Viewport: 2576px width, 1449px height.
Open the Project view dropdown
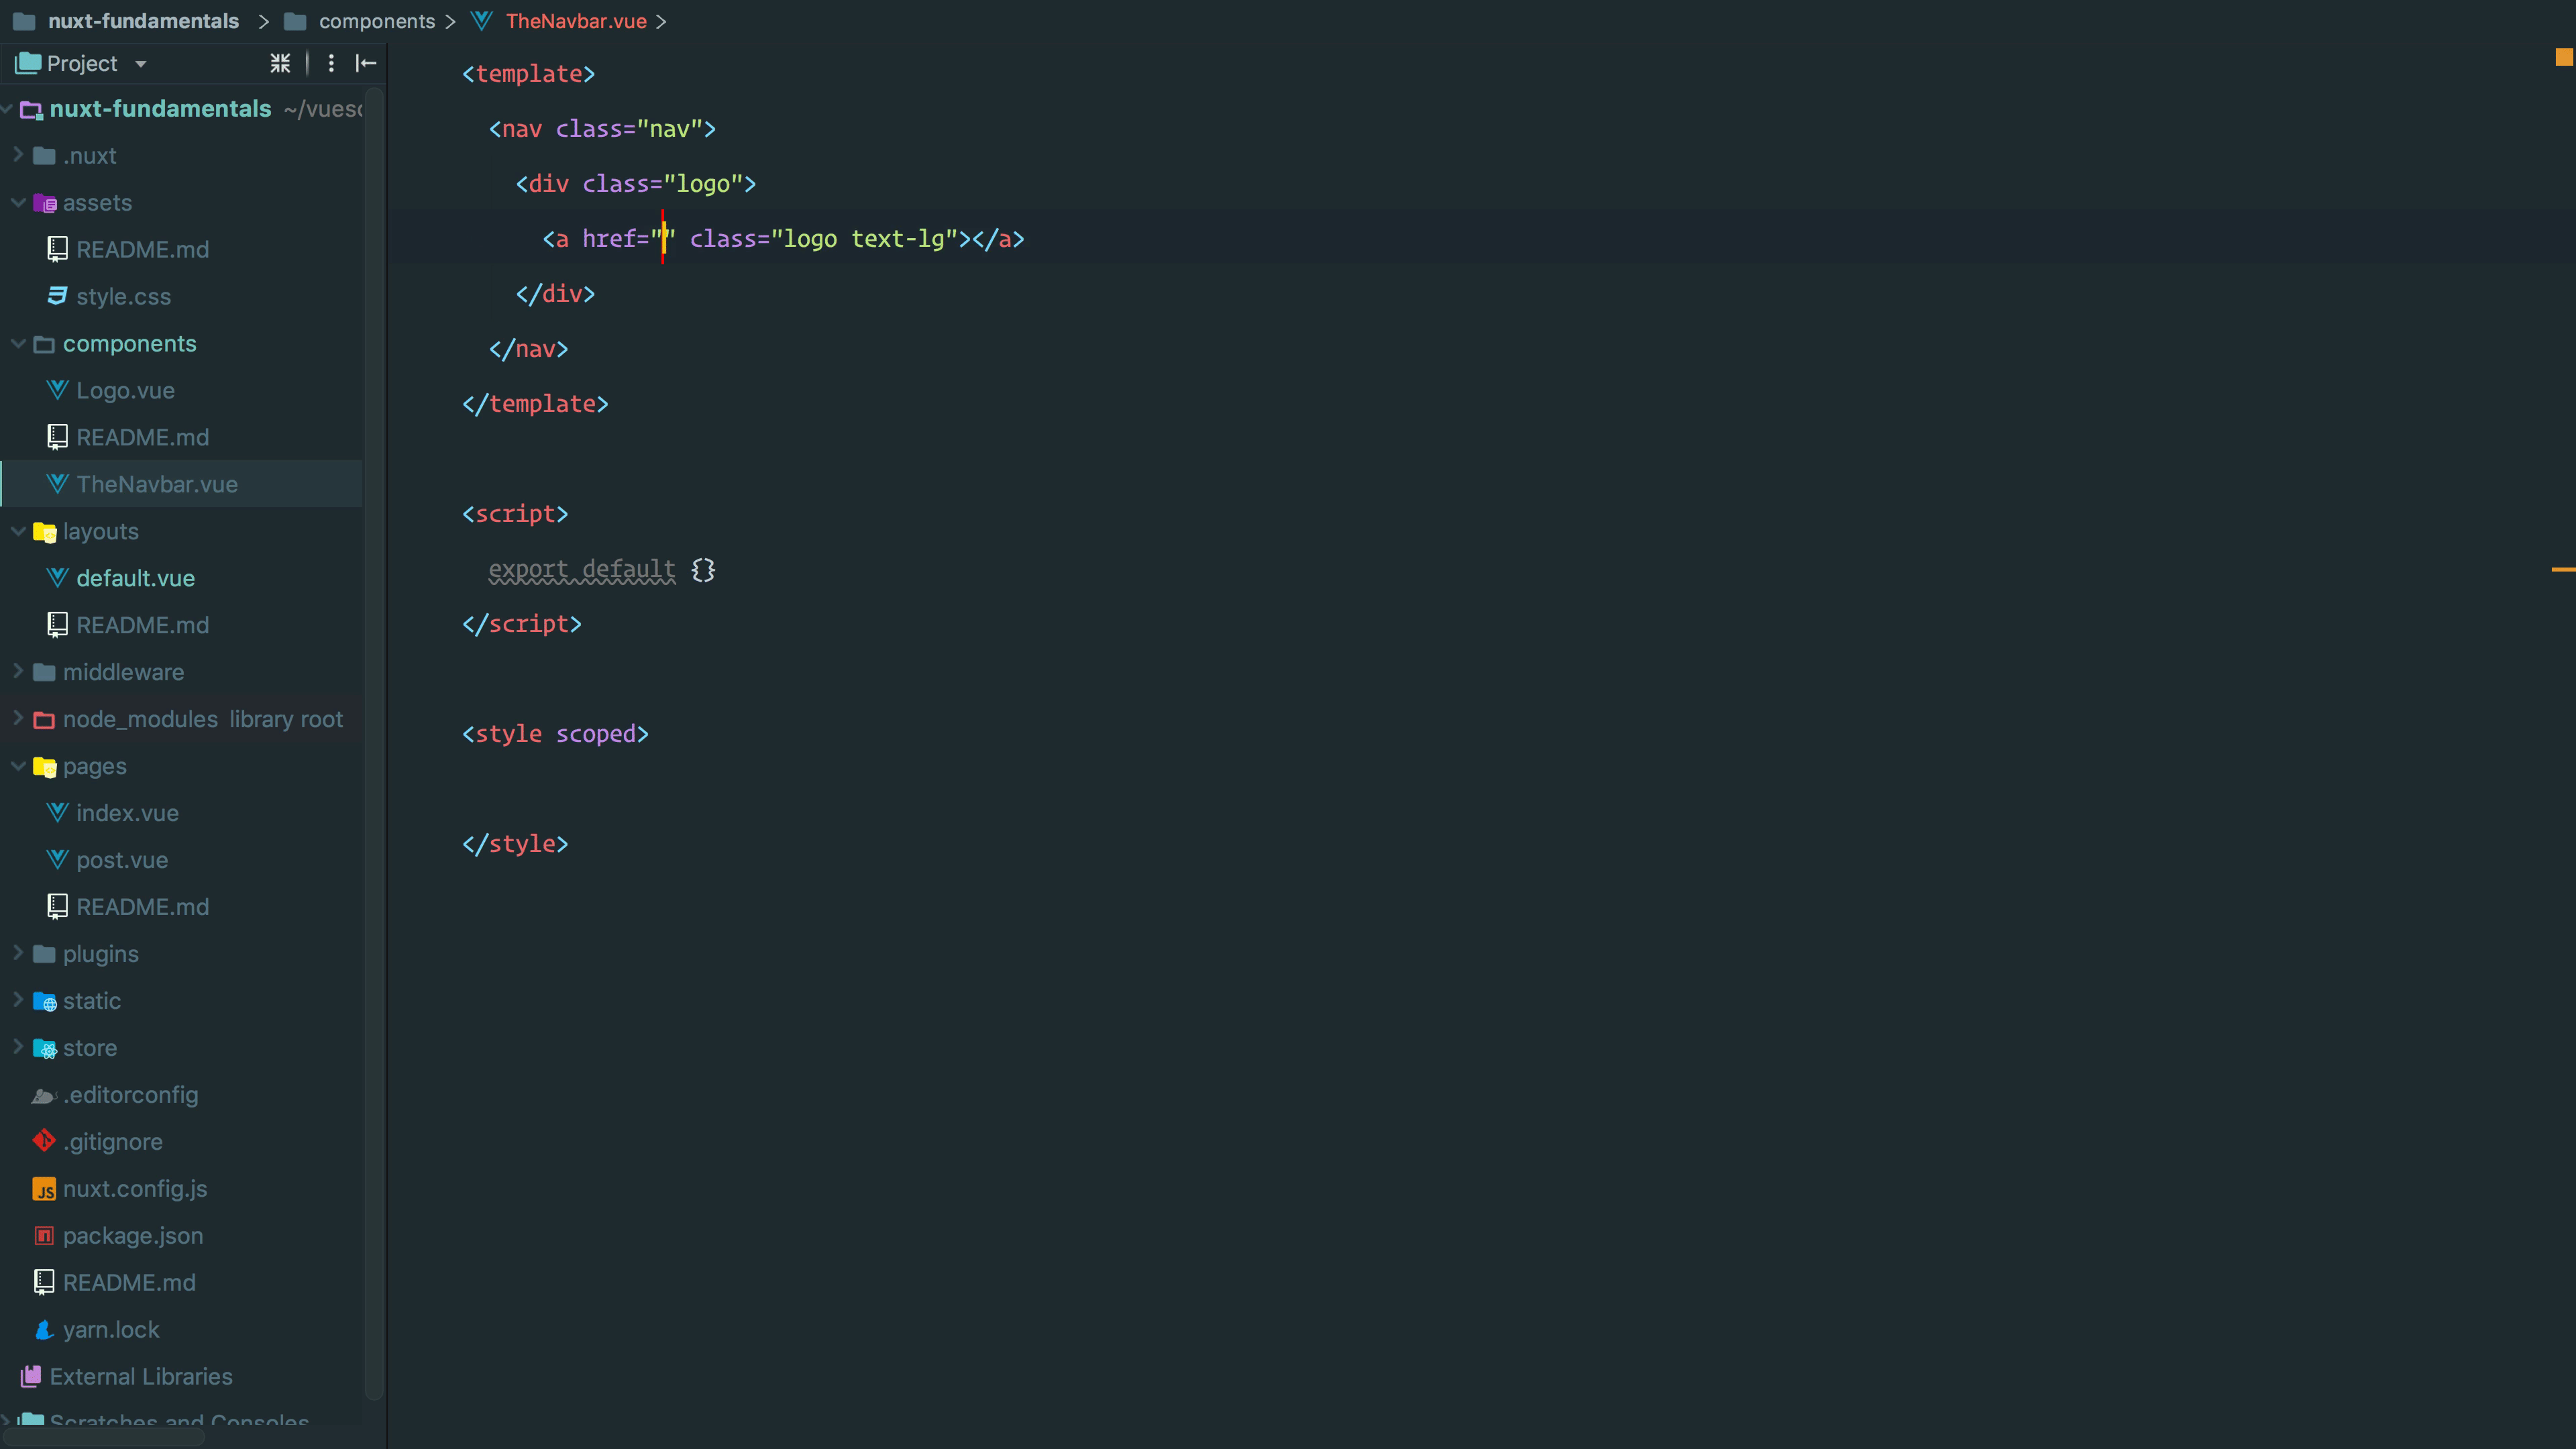click(x=141, y=64)
